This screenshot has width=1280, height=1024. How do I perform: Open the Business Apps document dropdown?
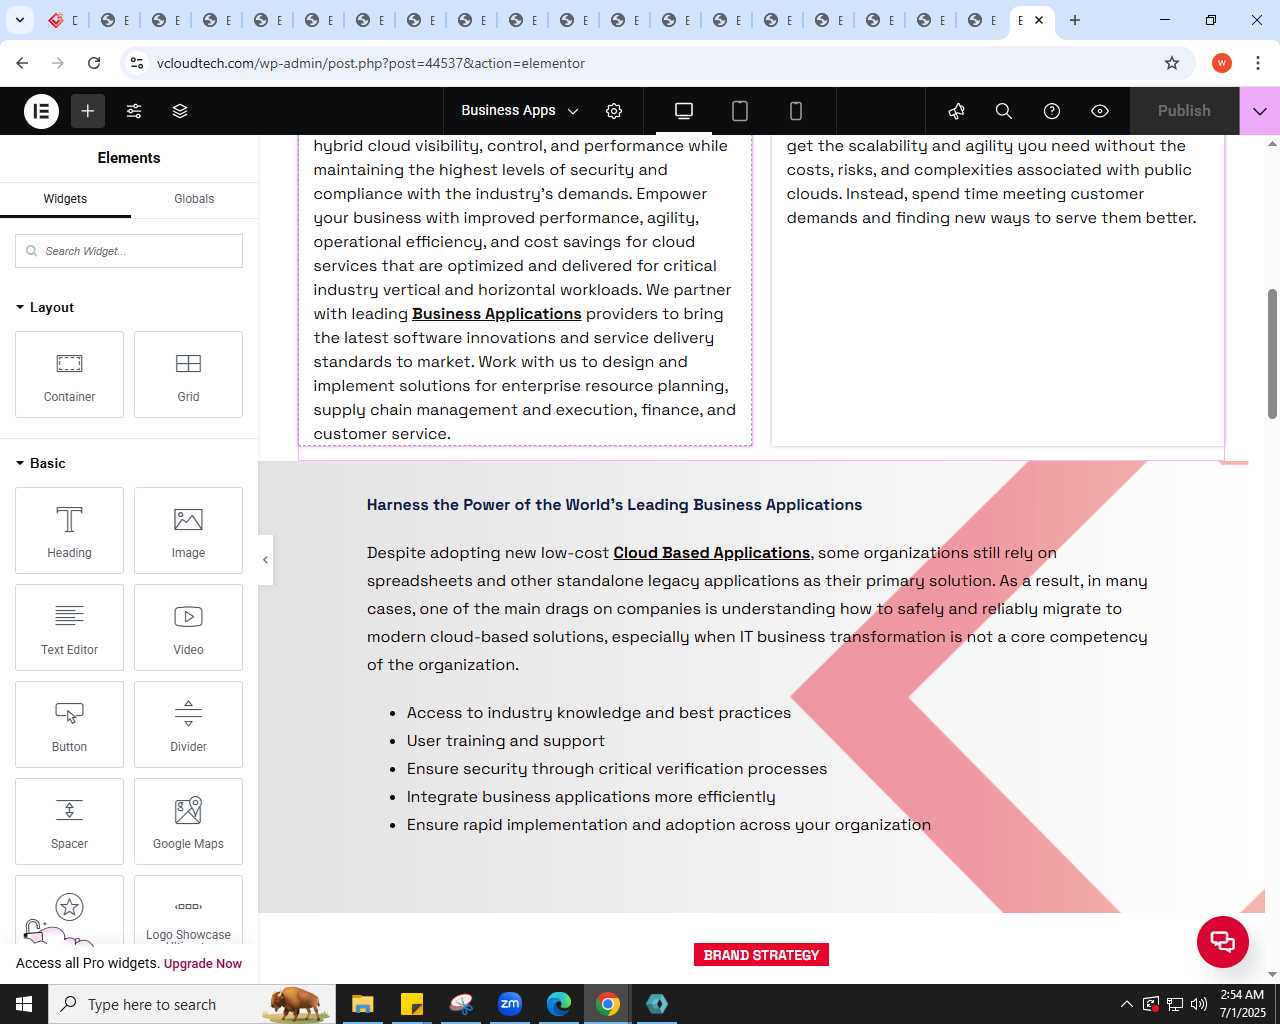[519, 111]
